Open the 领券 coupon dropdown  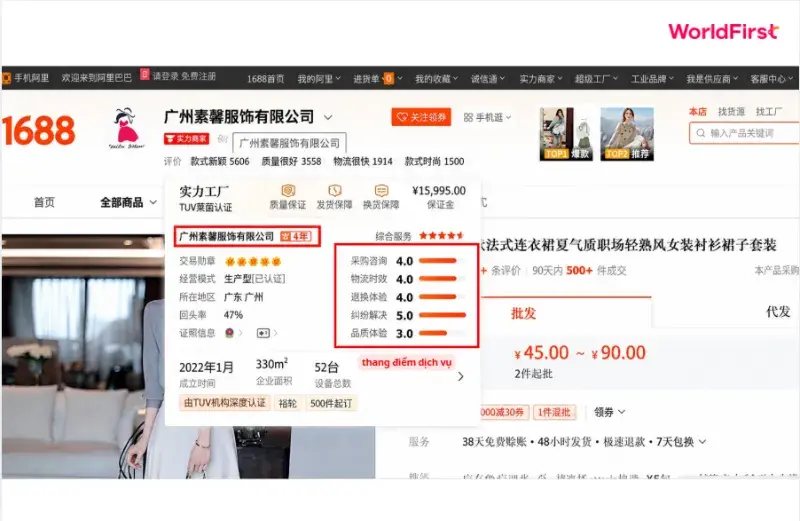pyautogui.click(x=610, y=412)
